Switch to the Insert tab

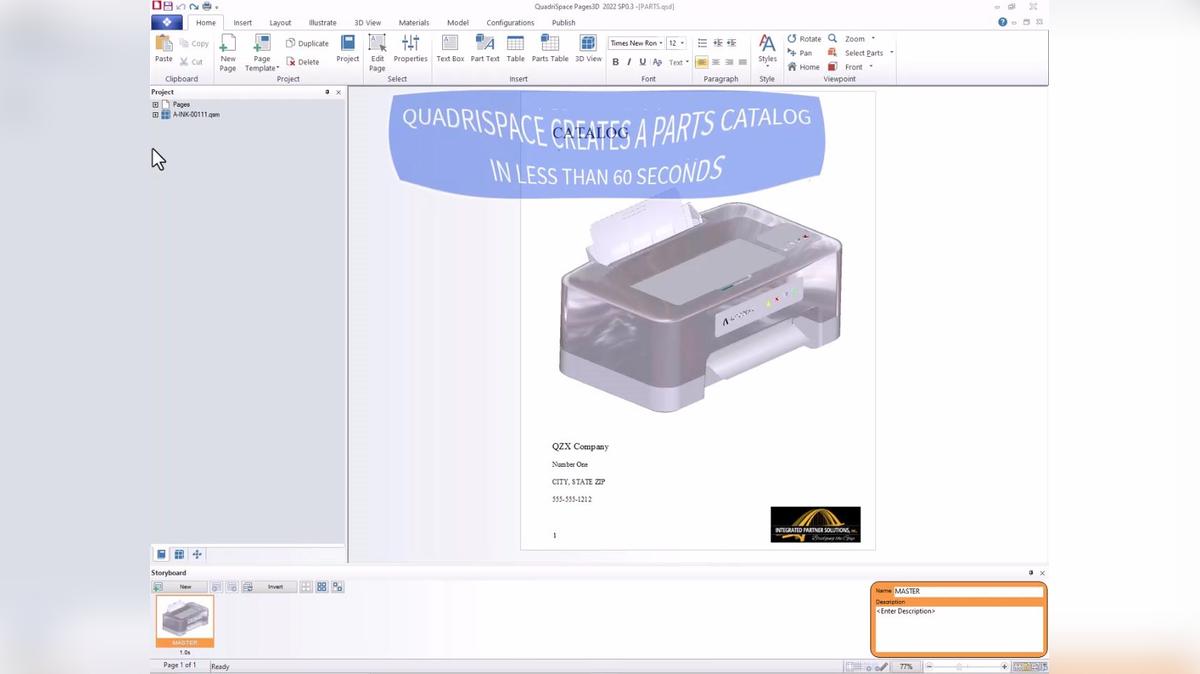[243, 22]
